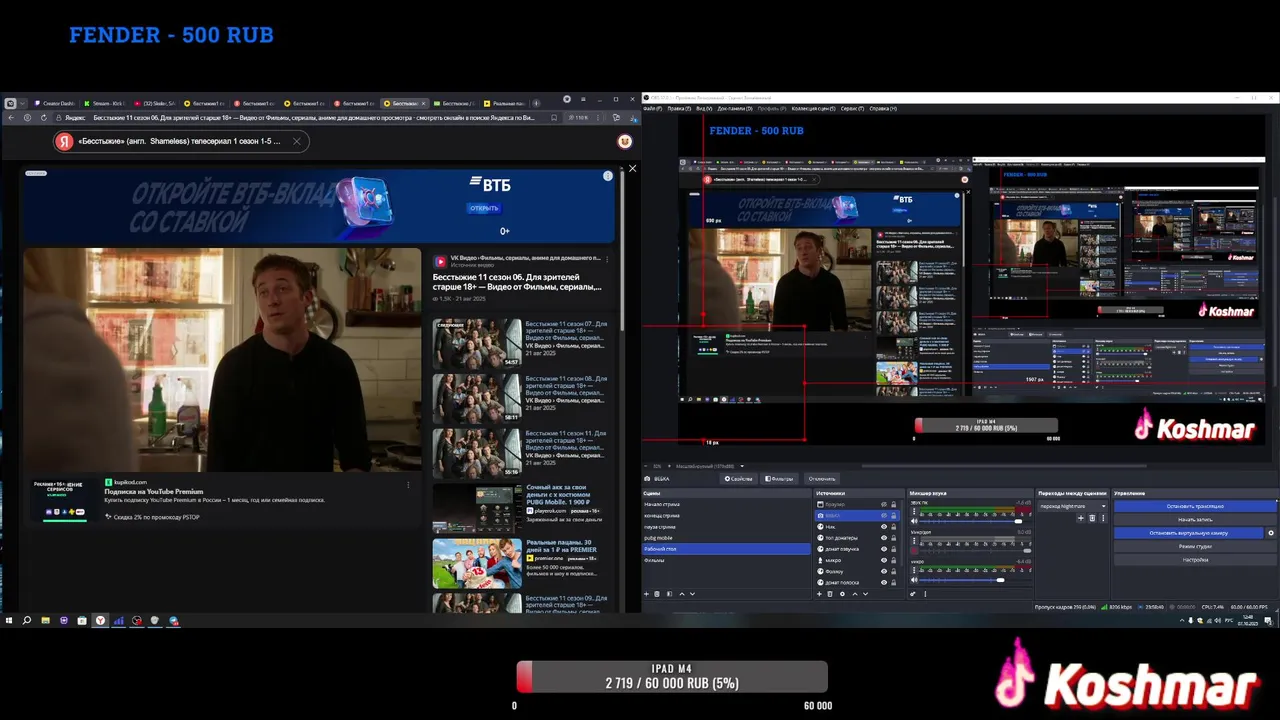The height and width of the screenshot is (720, 1280).
Task: Open a new browser tab with the plus button
Action: point(536,103)
